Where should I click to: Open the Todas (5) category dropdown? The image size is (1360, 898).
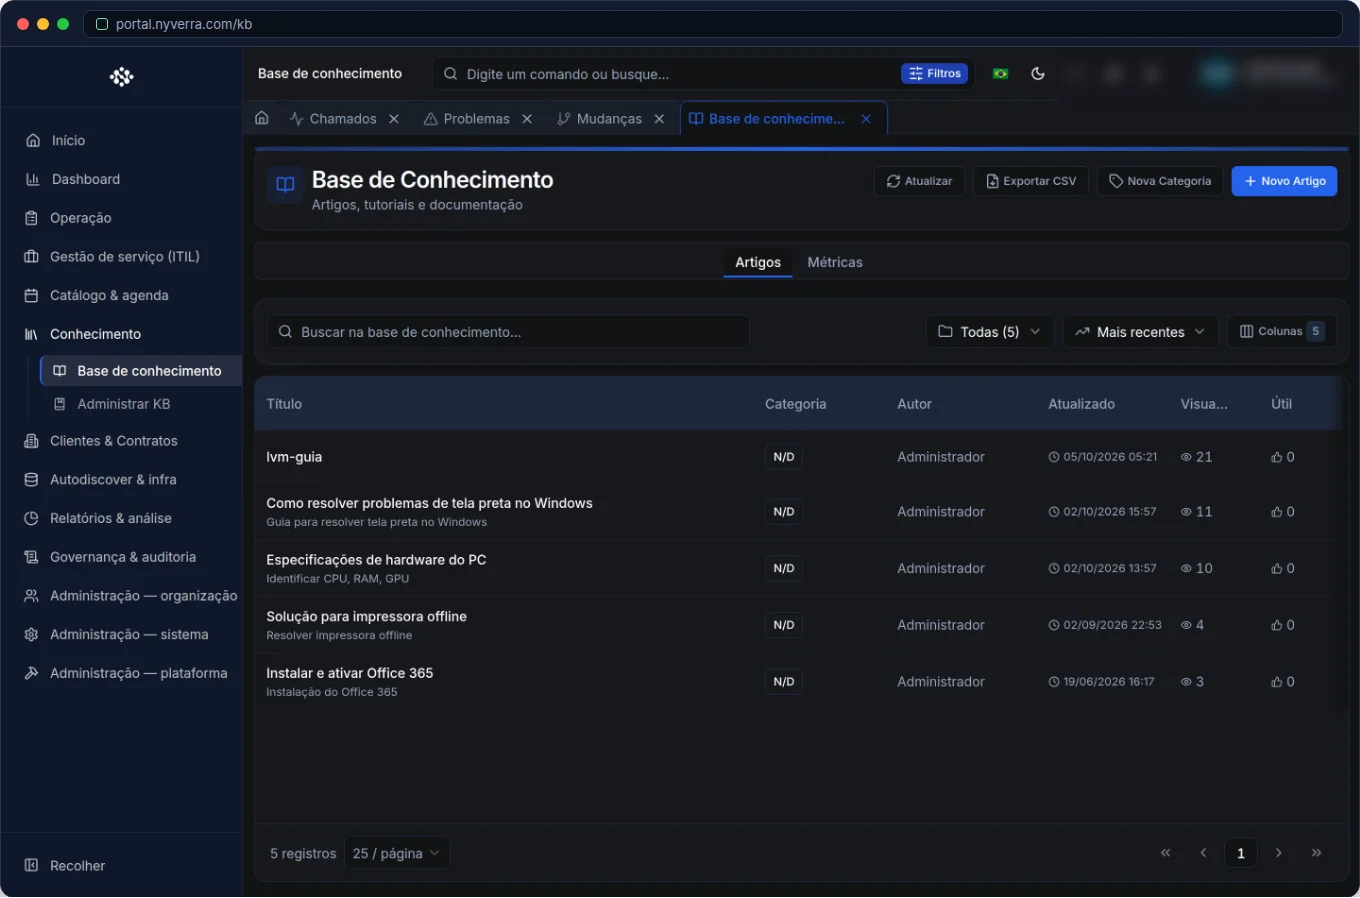click(x=990, y=332)
